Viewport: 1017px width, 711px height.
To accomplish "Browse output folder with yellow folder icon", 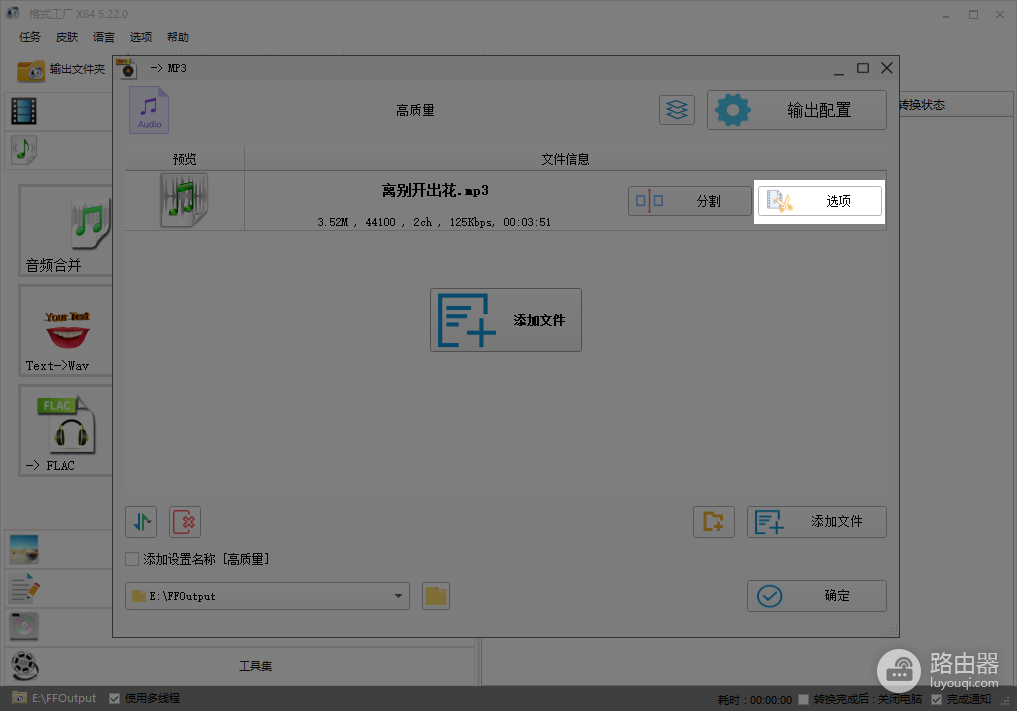I will (436, 596).
